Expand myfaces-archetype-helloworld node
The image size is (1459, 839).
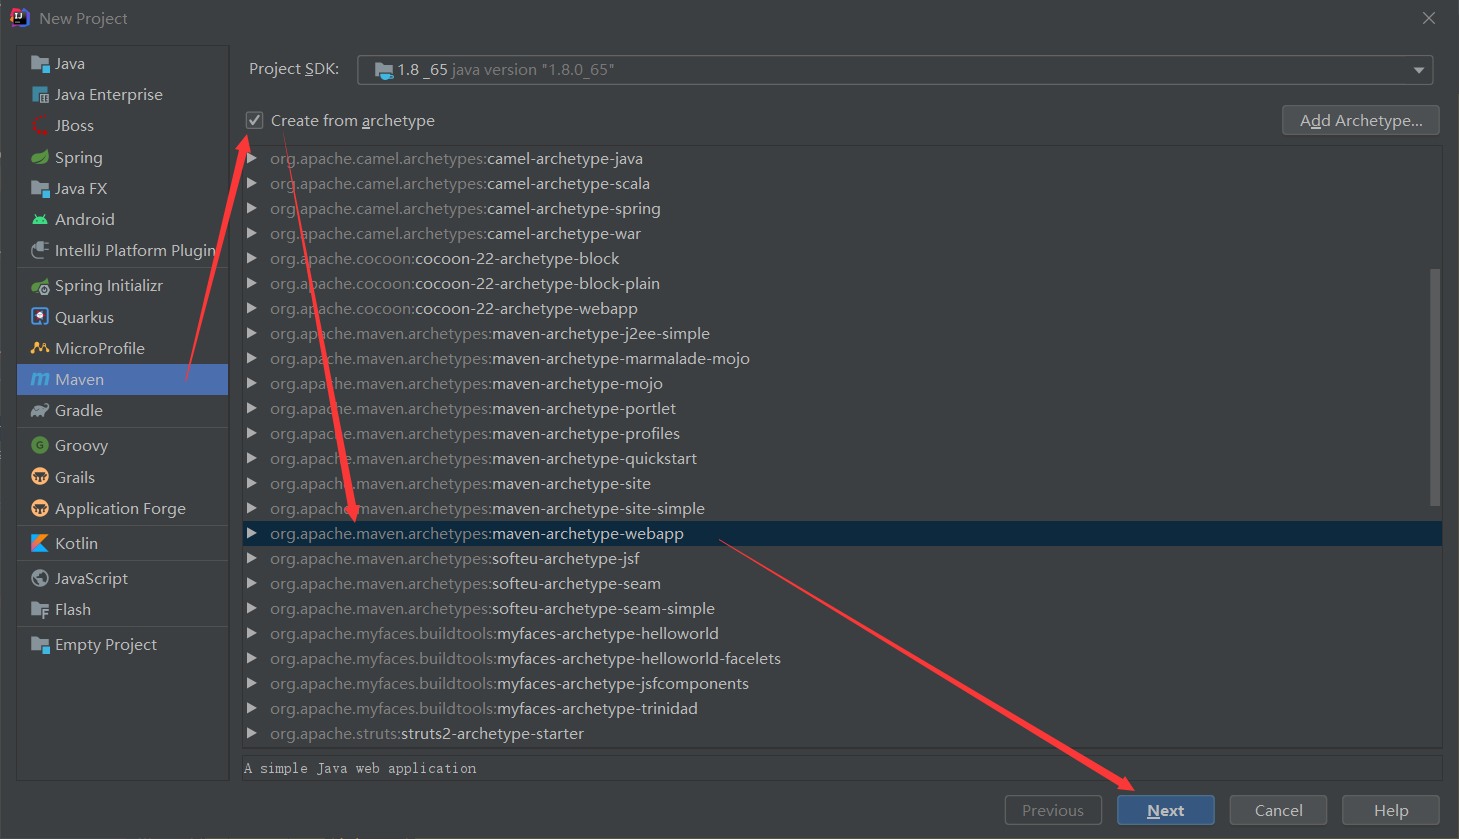pos(252,633)
